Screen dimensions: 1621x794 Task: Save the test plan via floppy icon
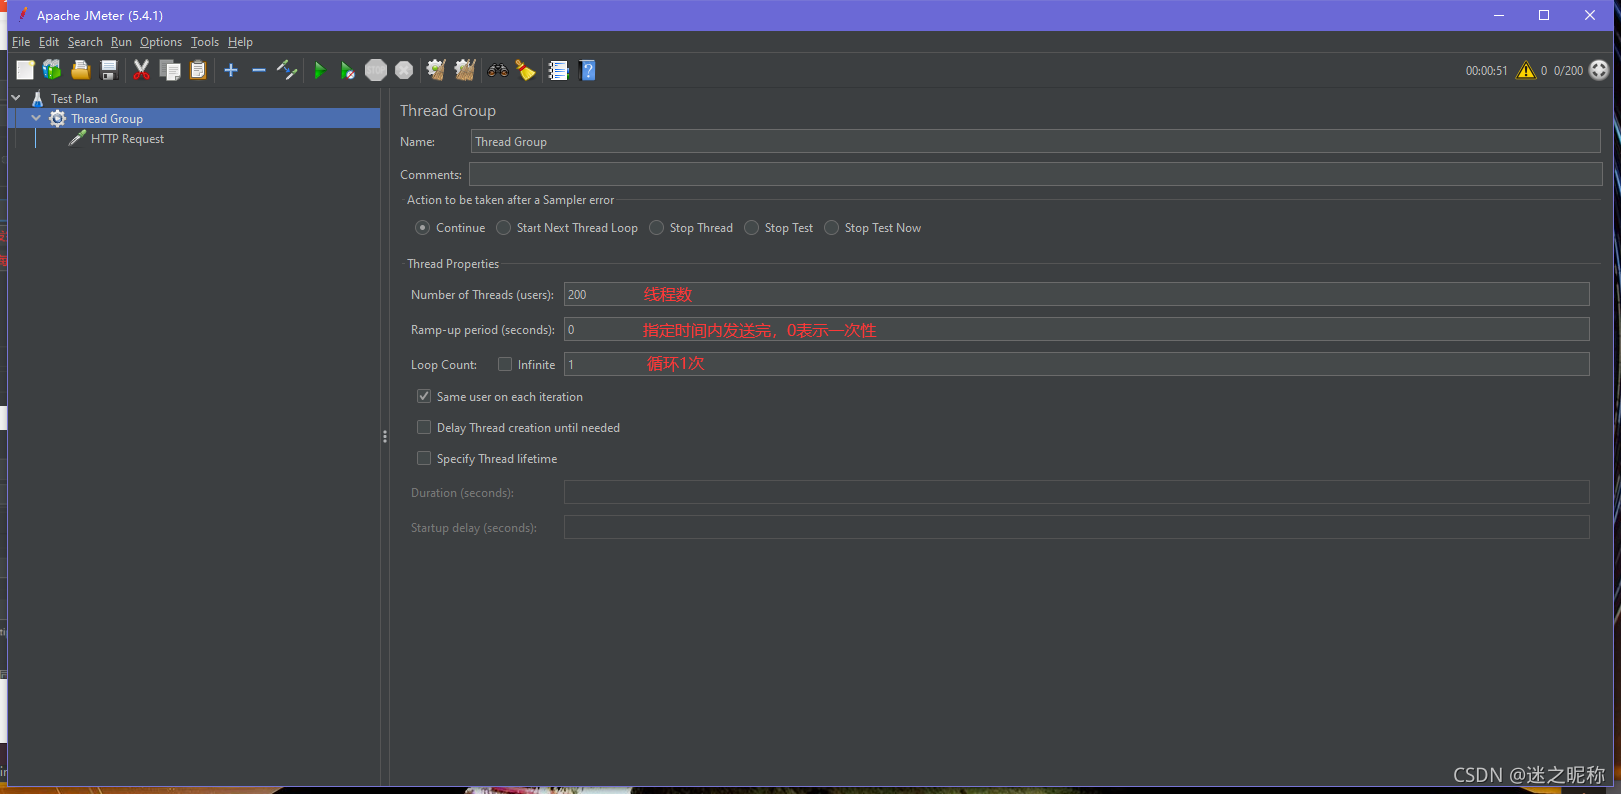click(x=109, y=70)
